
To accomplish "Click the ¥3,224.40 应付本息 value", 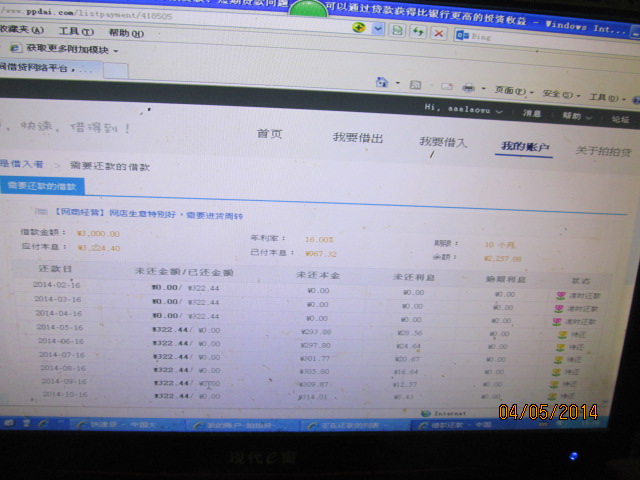I will pos(98,248).
